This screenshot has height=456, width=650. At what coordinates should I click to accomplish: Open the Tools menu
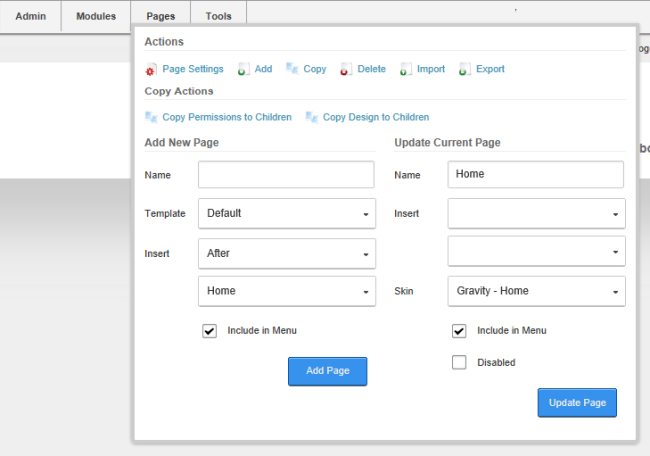tap(218, 16)
